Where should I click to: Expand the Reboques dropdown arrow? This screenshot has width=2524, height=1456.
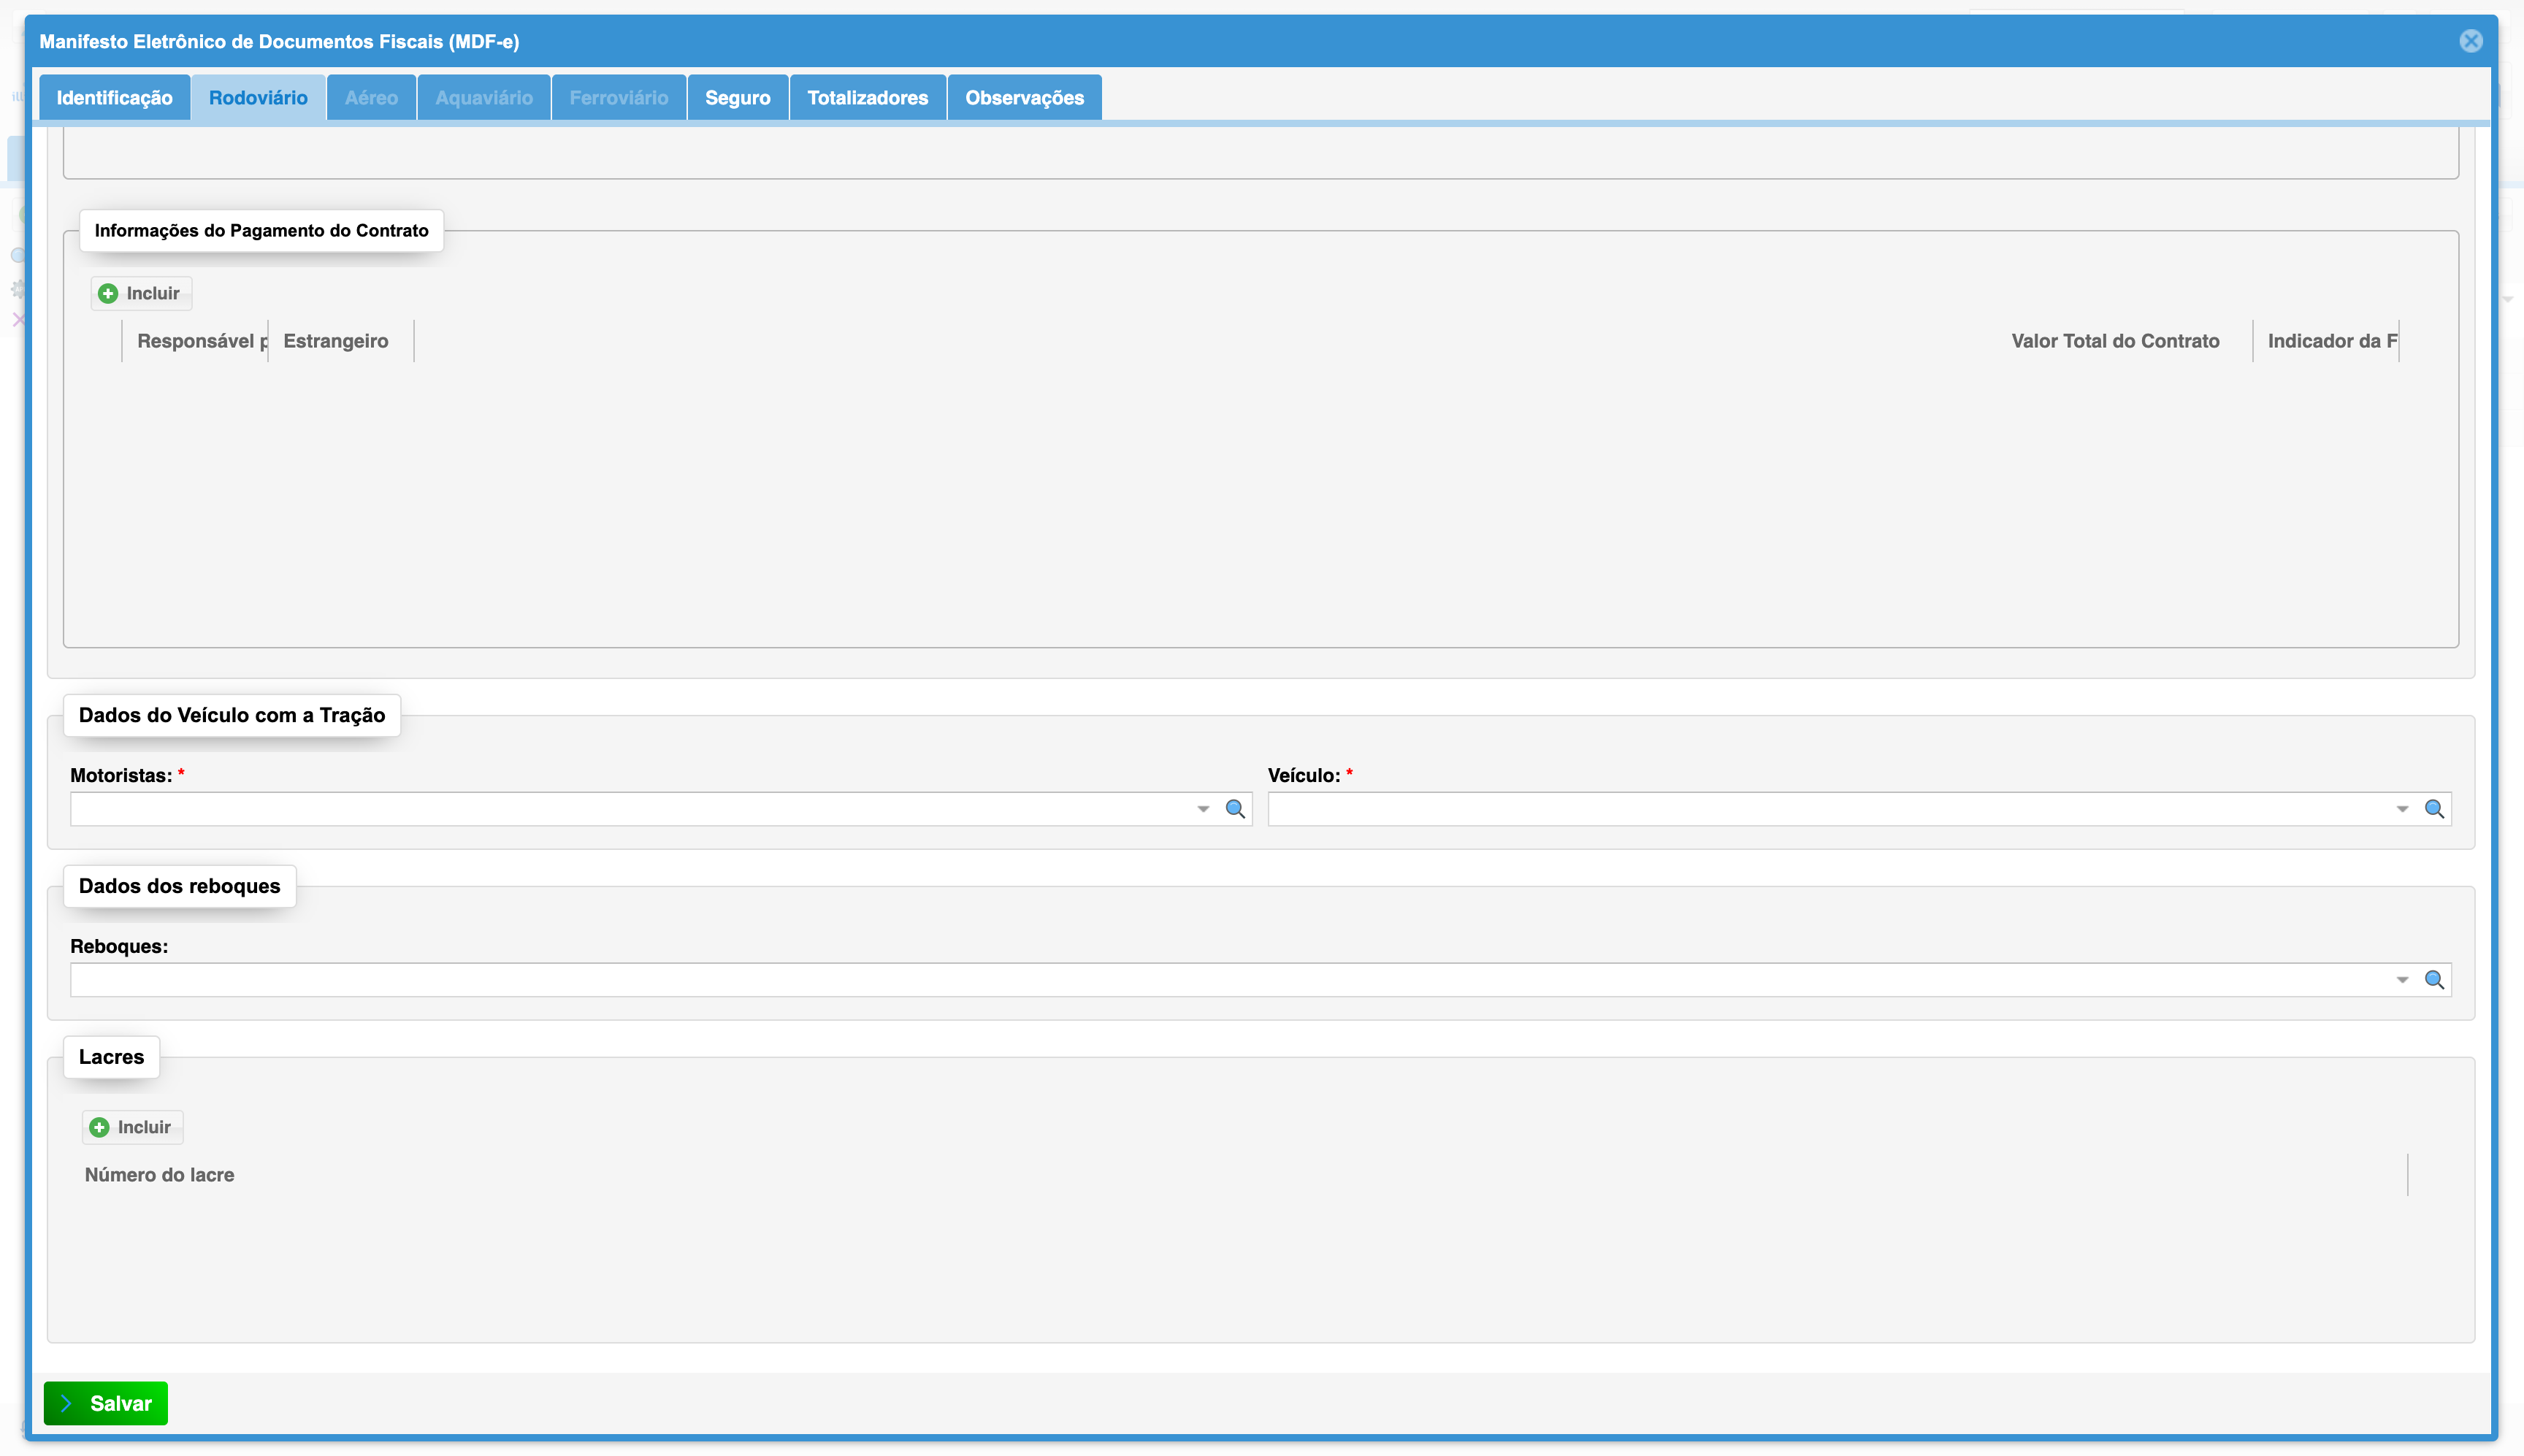tap(2402, 980)
